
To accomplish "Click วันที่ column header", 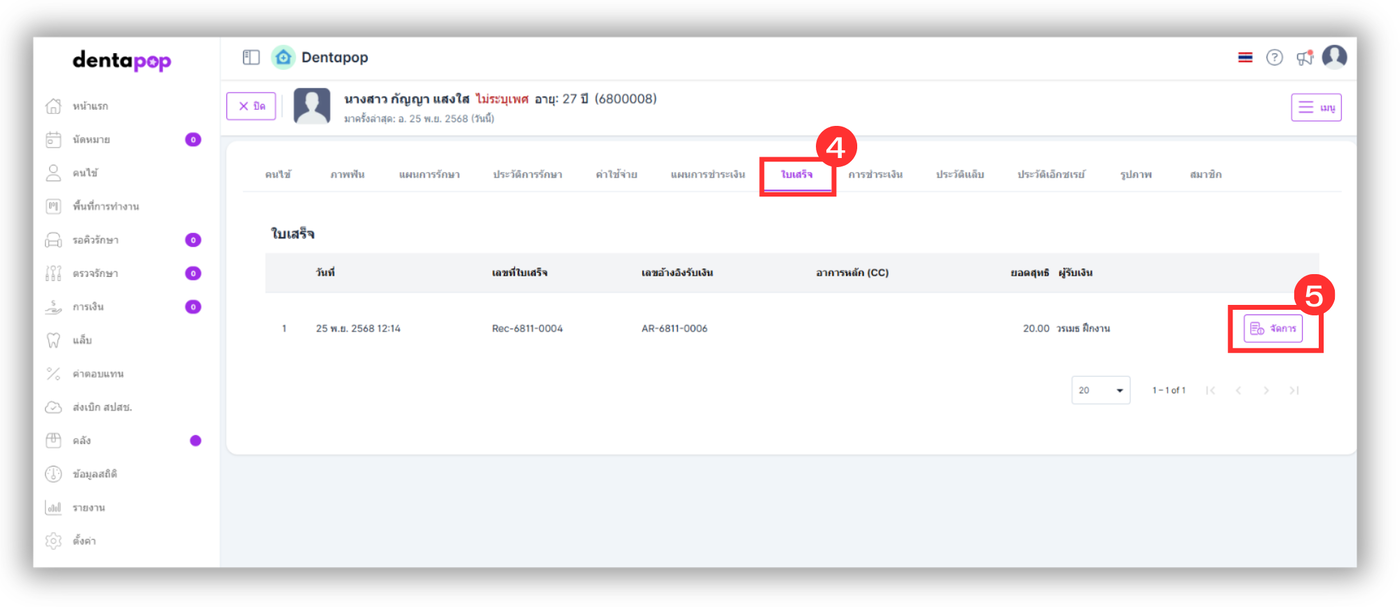I will pos(325,273).
